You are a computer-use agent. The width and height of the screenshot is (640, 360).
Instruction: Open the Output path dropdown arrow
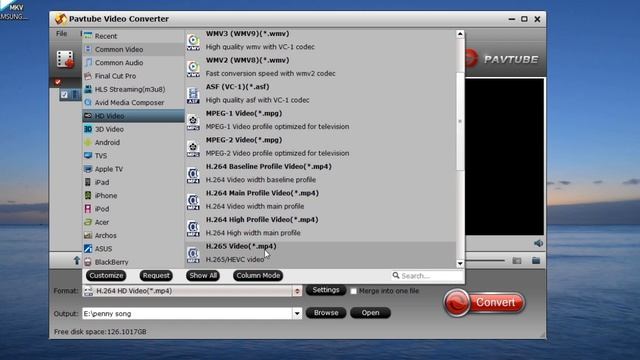tap(297, 313)
